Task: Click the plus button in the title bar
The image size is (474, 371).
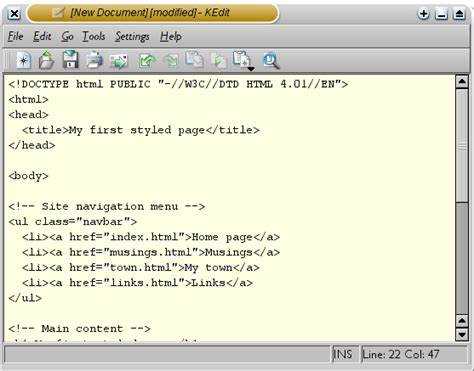Action: click(424, 14)
